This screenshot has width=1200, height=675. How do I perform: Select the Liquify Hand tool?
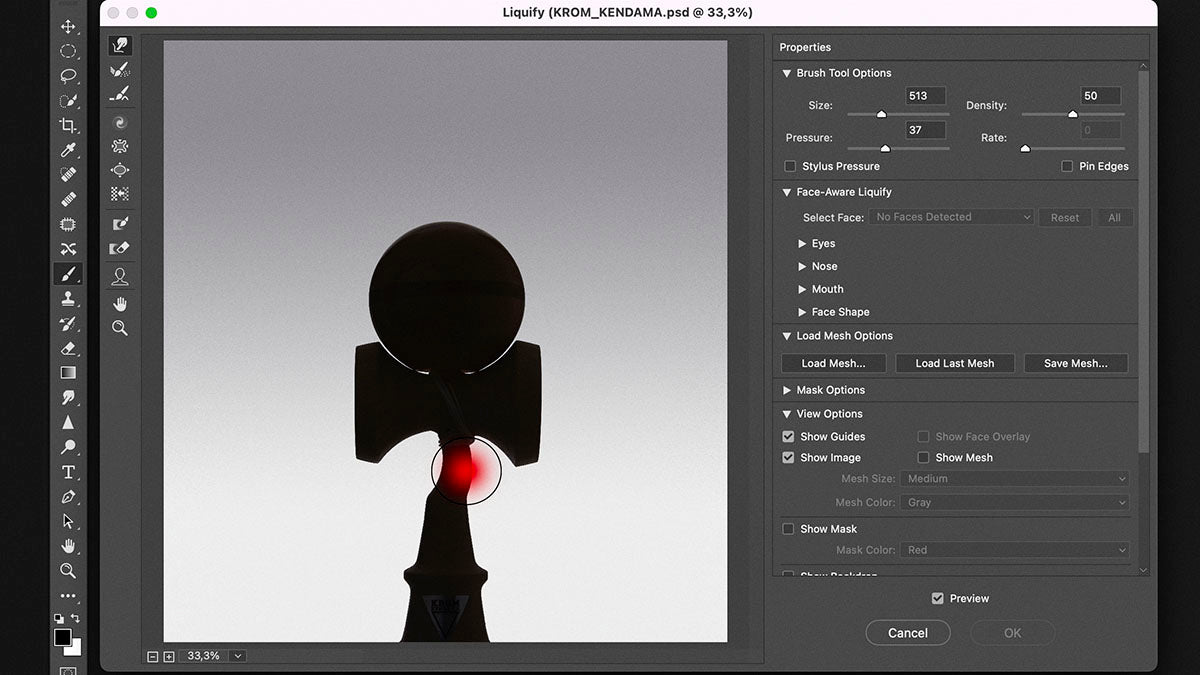click(120, 303)
